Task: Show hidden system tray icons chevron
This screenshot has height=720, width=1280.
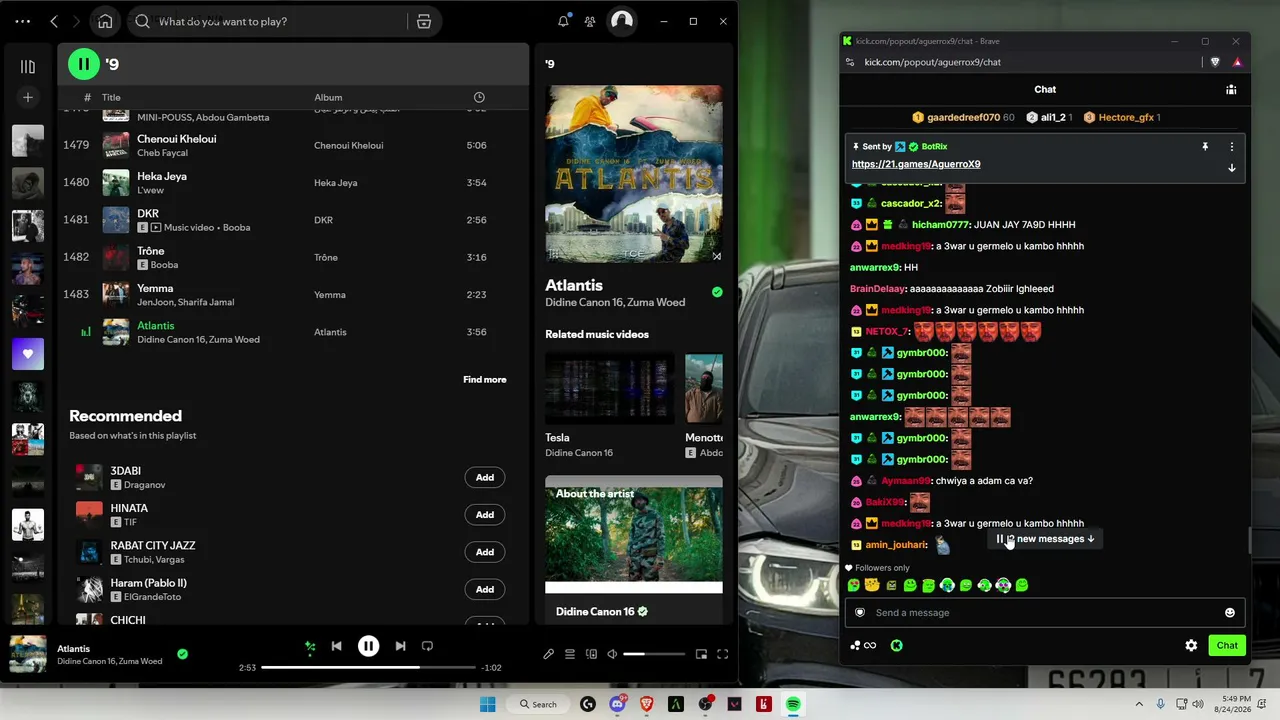Action: click(x=1140, y=704)
